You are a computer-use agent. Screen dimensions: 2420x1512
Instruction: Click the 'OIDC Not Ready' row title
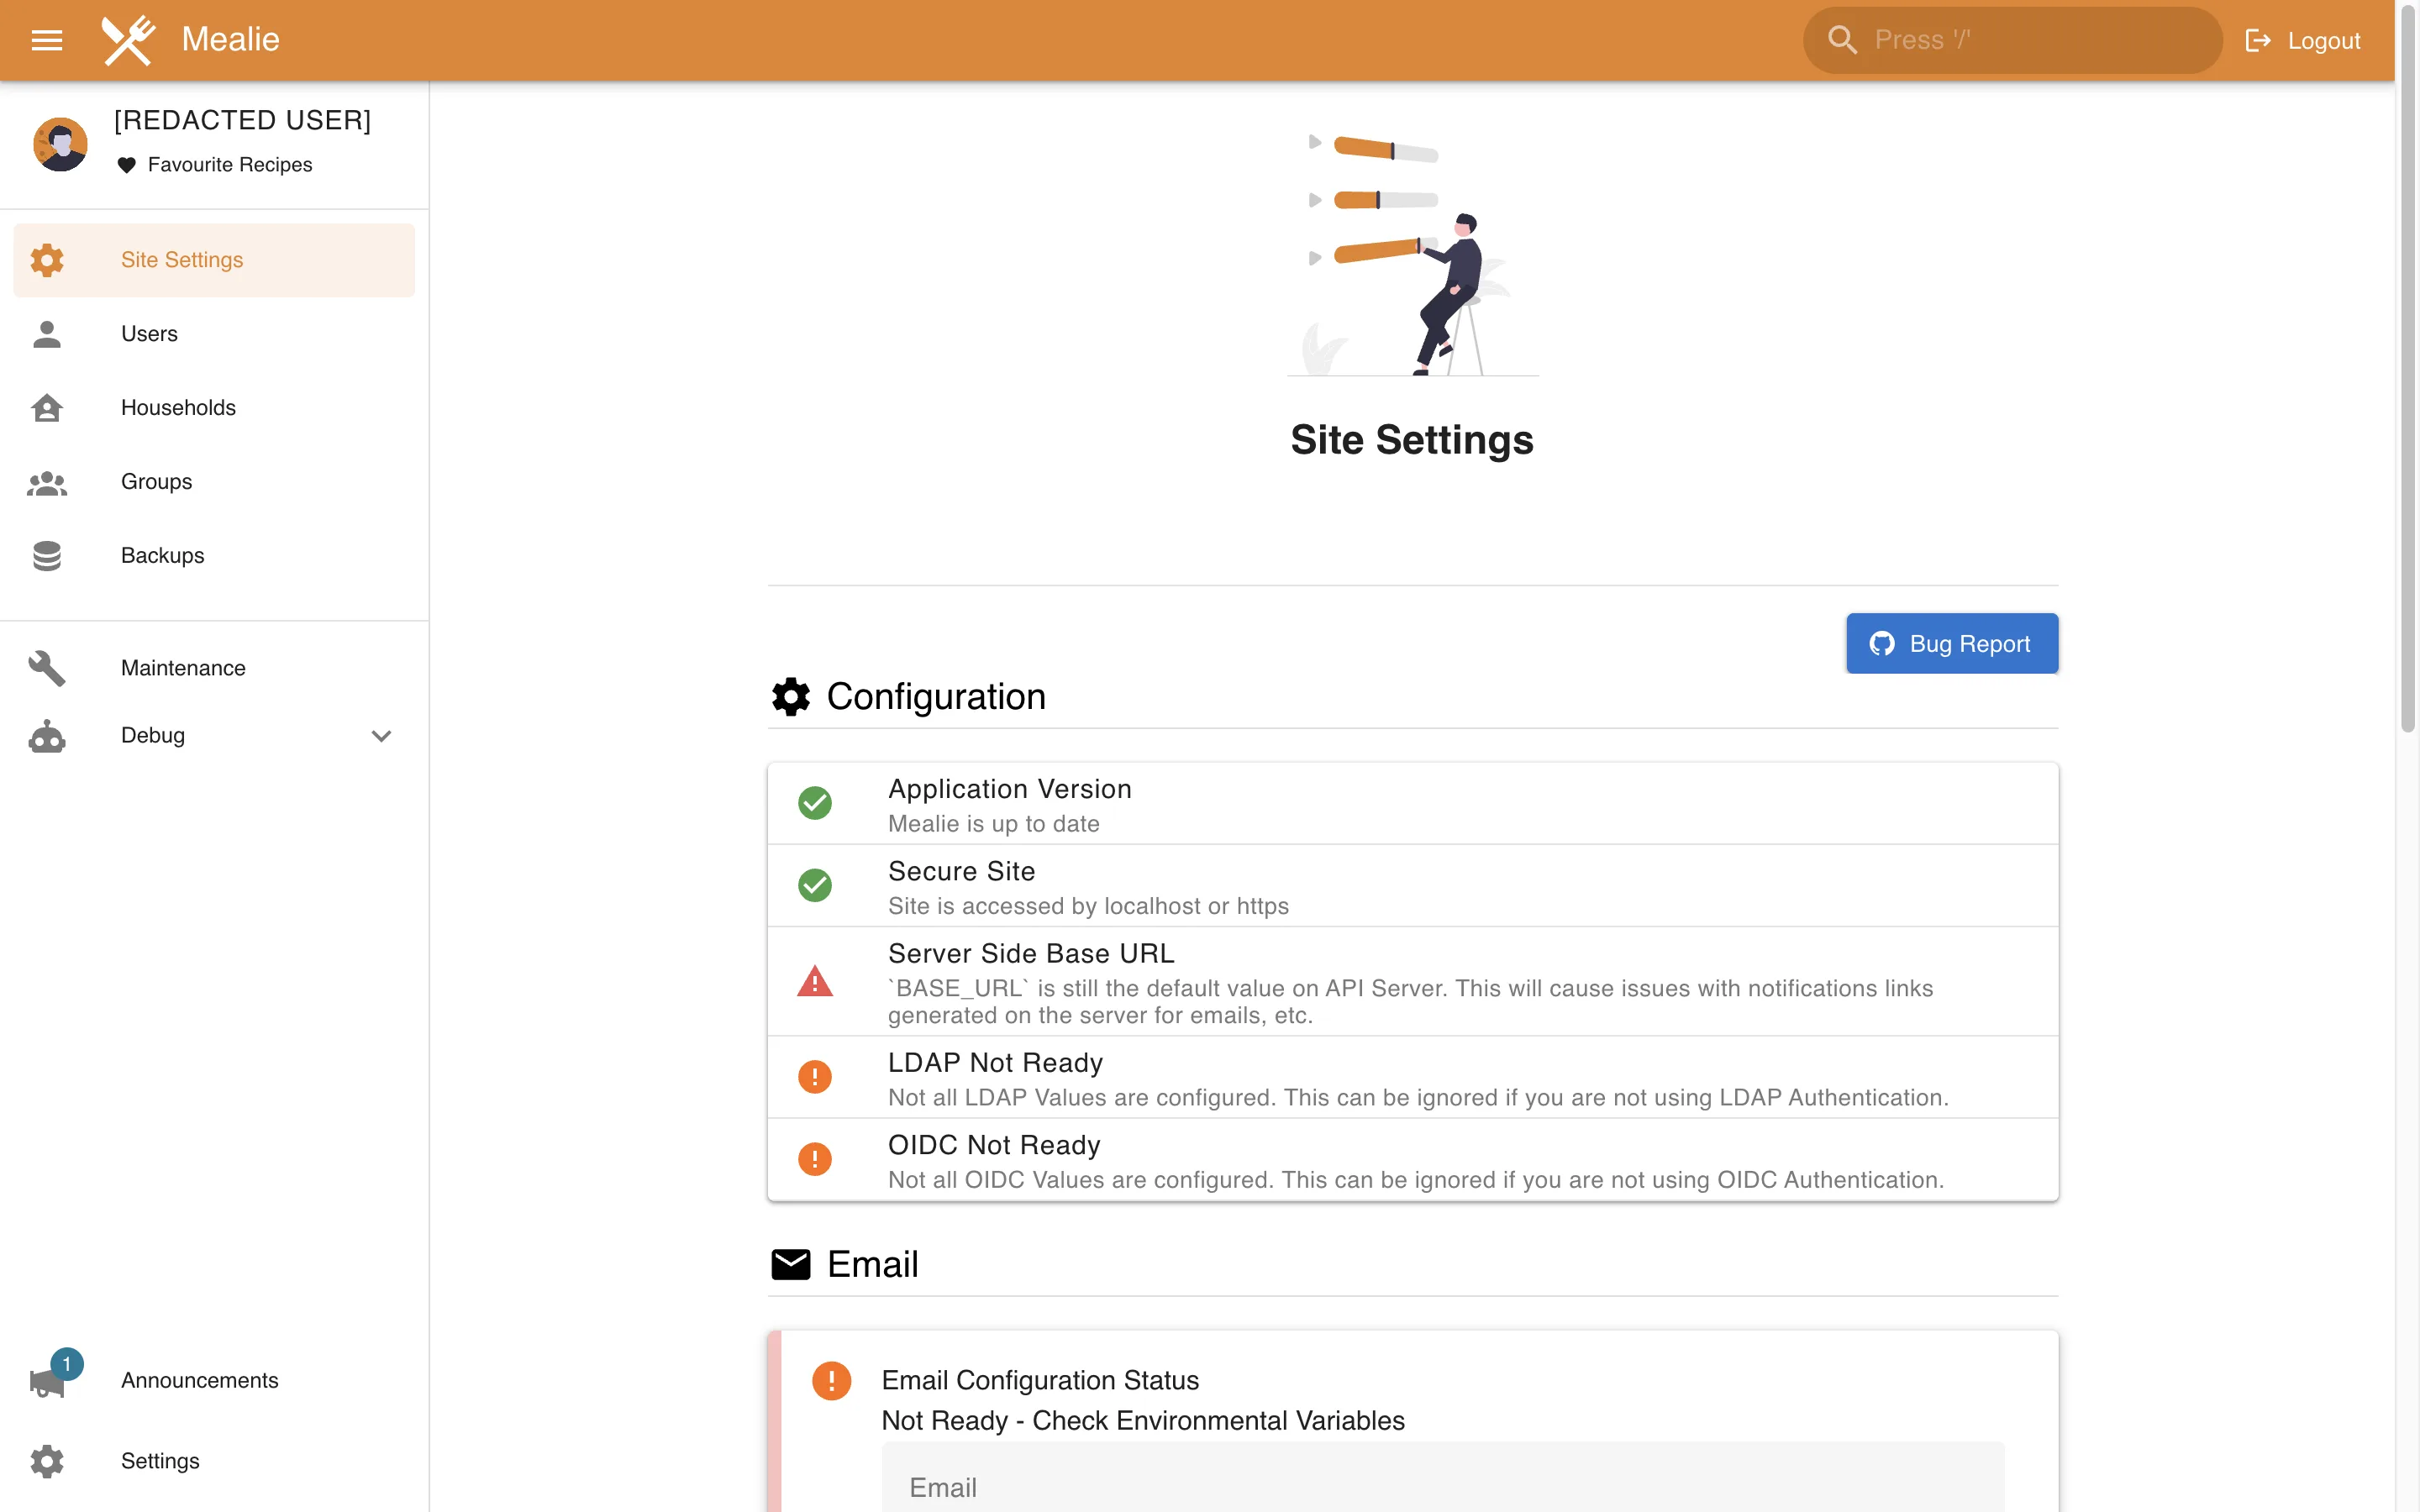coord(994,1145)
